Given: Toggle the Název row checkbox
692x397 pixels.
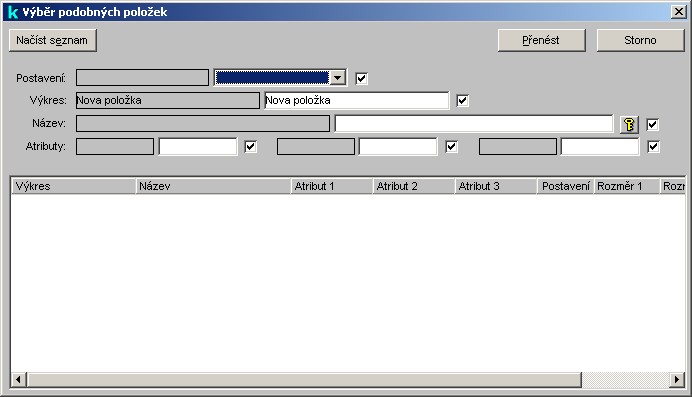Looking at the screenshot, I should (652, 124).
